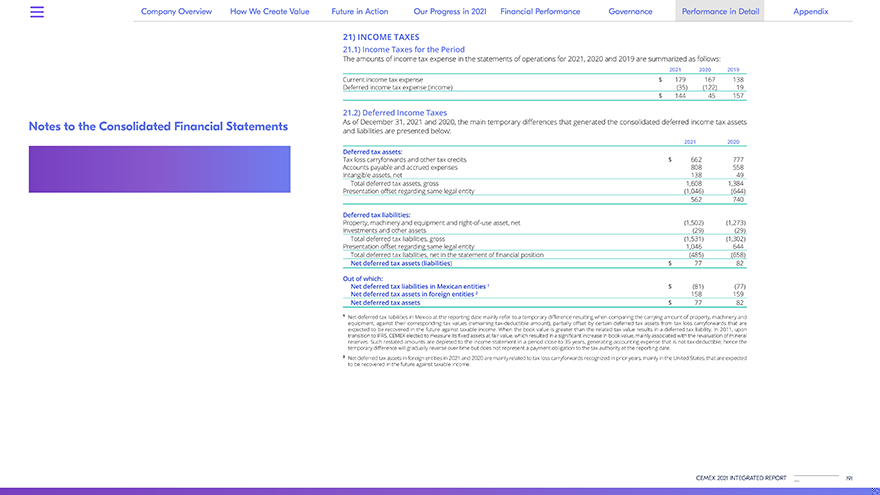
Task: Jump to the Appendix tab
Action: pos(810,12)
